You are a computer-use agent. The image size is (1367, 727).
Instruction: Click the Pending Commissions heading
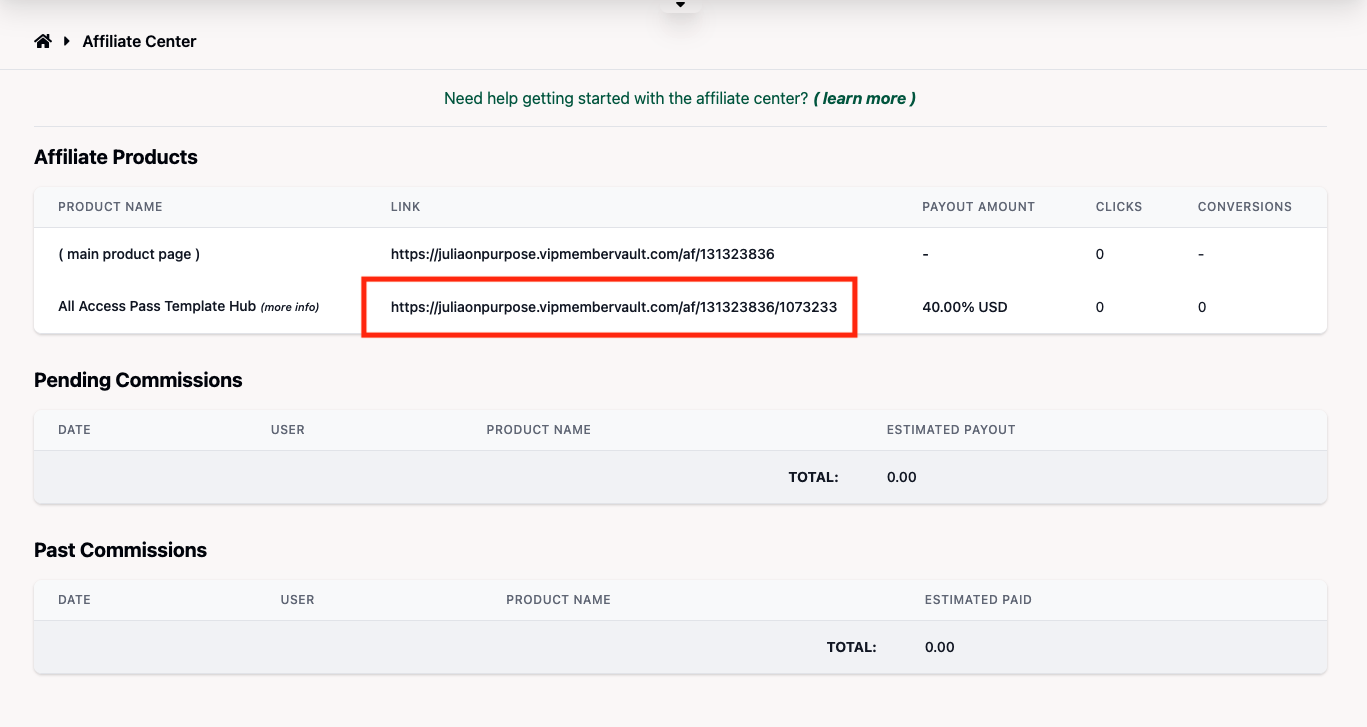(138, 380)
